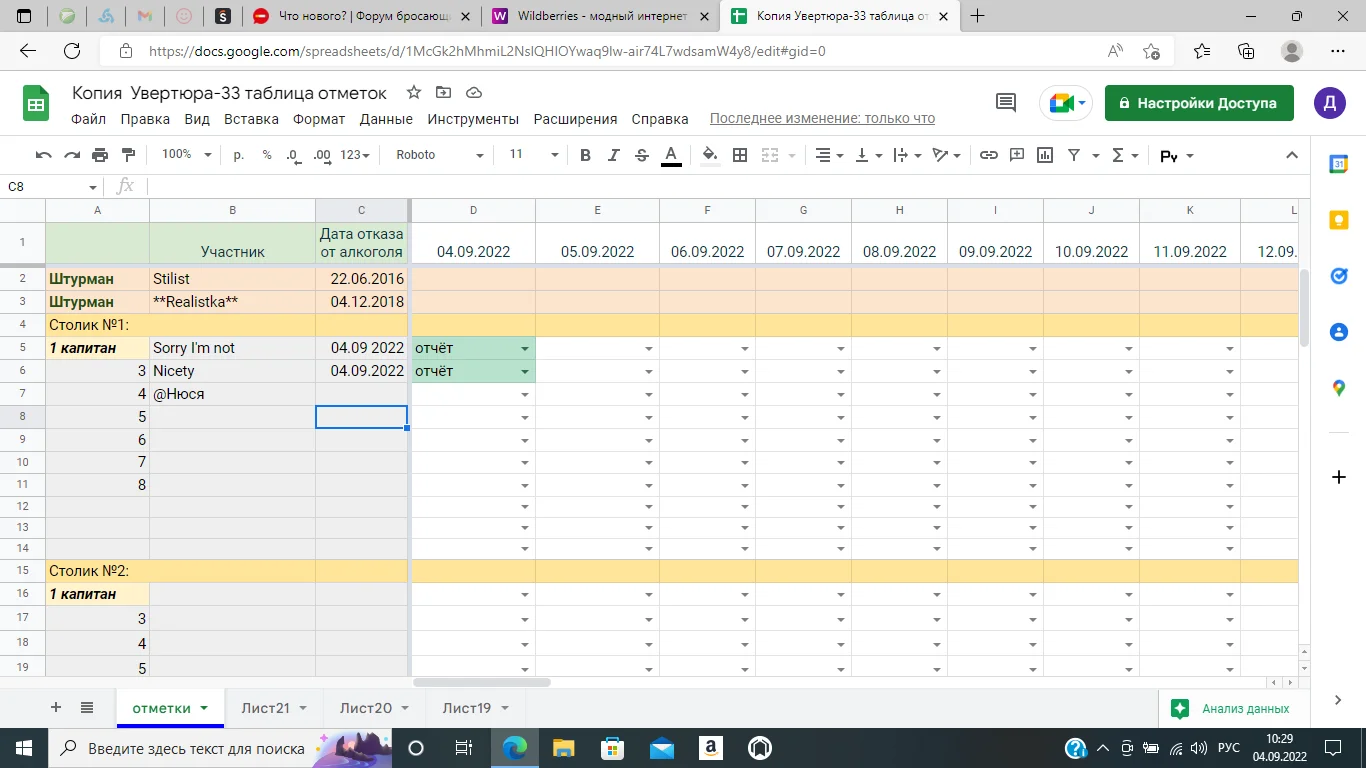Image resolution: width=1366 pixels, height=768 pixels.
Task: Insert a link using chain icon
Action: click(988, 155)
